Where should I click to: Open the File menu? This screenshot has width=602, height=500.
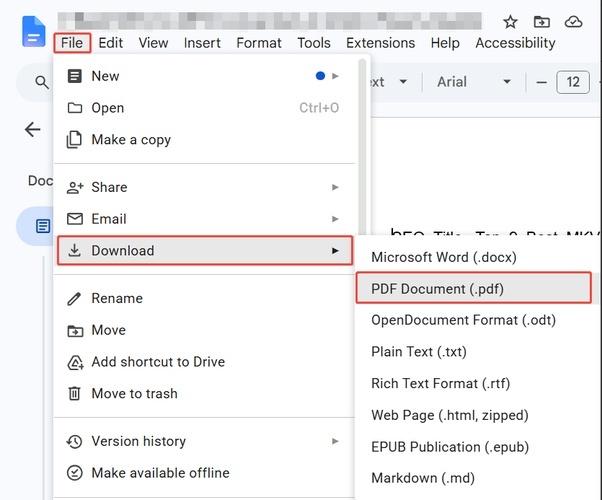72,43
